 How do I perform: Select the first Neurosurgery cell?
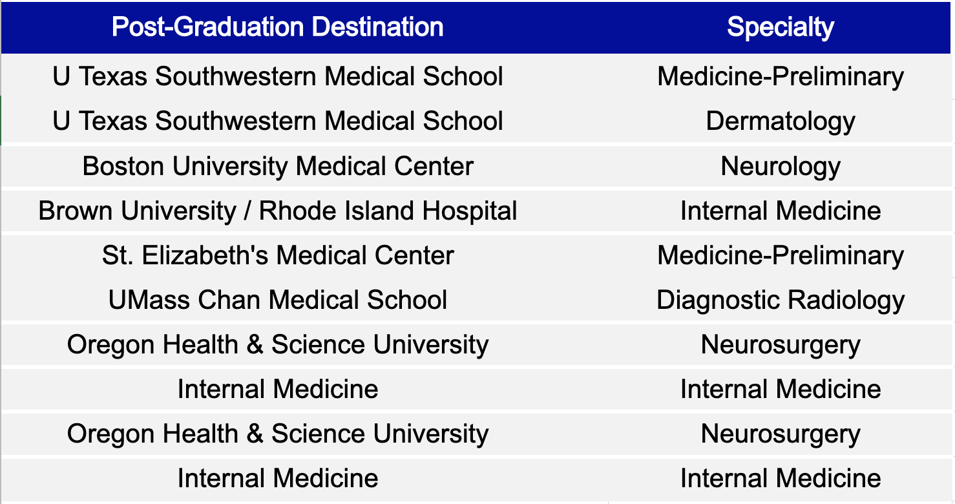pos(780,345)
